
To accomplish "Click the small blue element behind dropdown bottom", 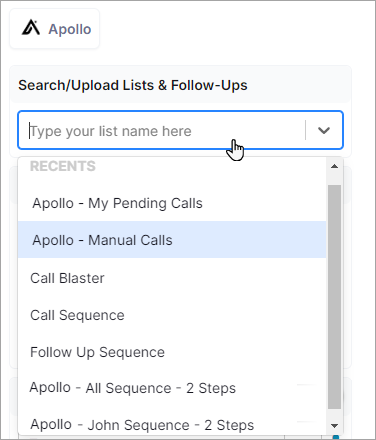I will [336, 437].
